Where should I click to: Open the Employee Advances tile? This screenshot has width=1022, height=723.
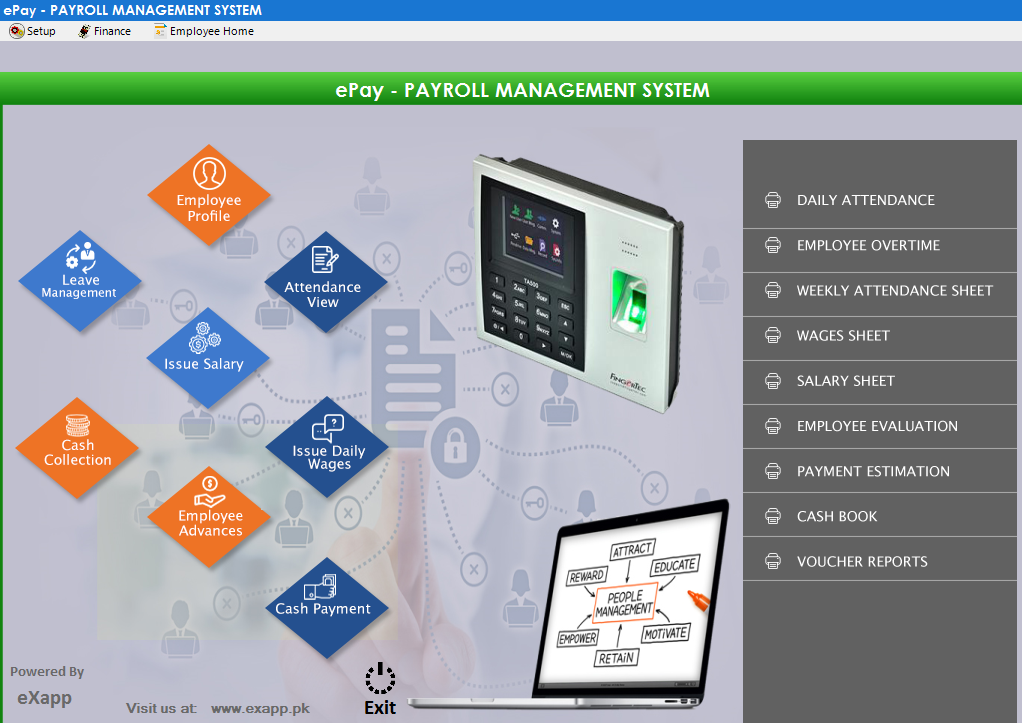[210, 512]
